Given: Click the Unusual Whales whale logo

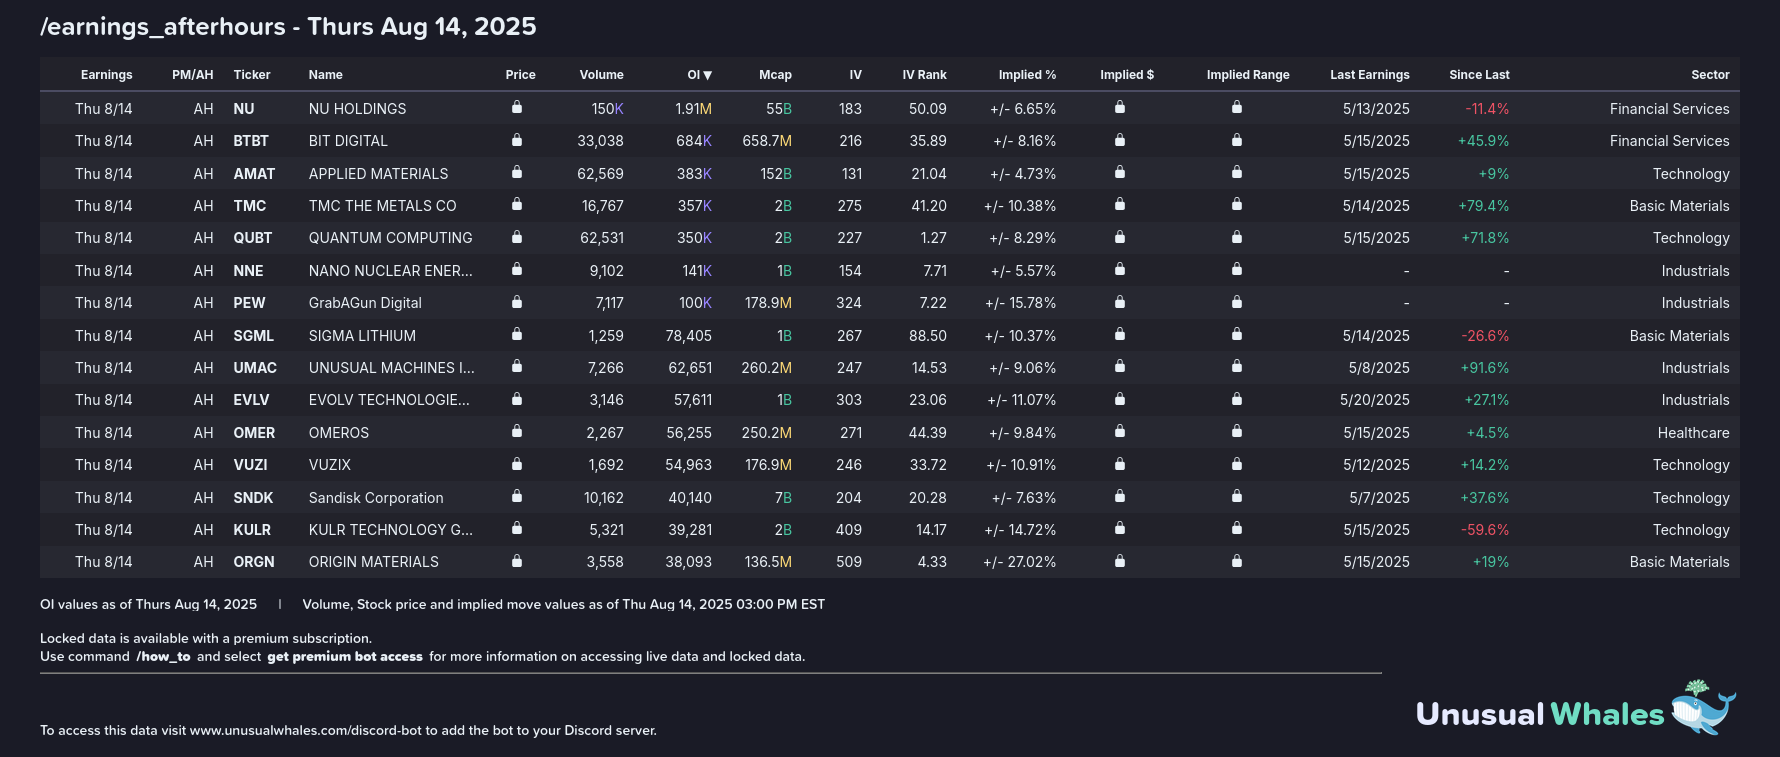Looking at the screenshot, I should [1703, 708].
